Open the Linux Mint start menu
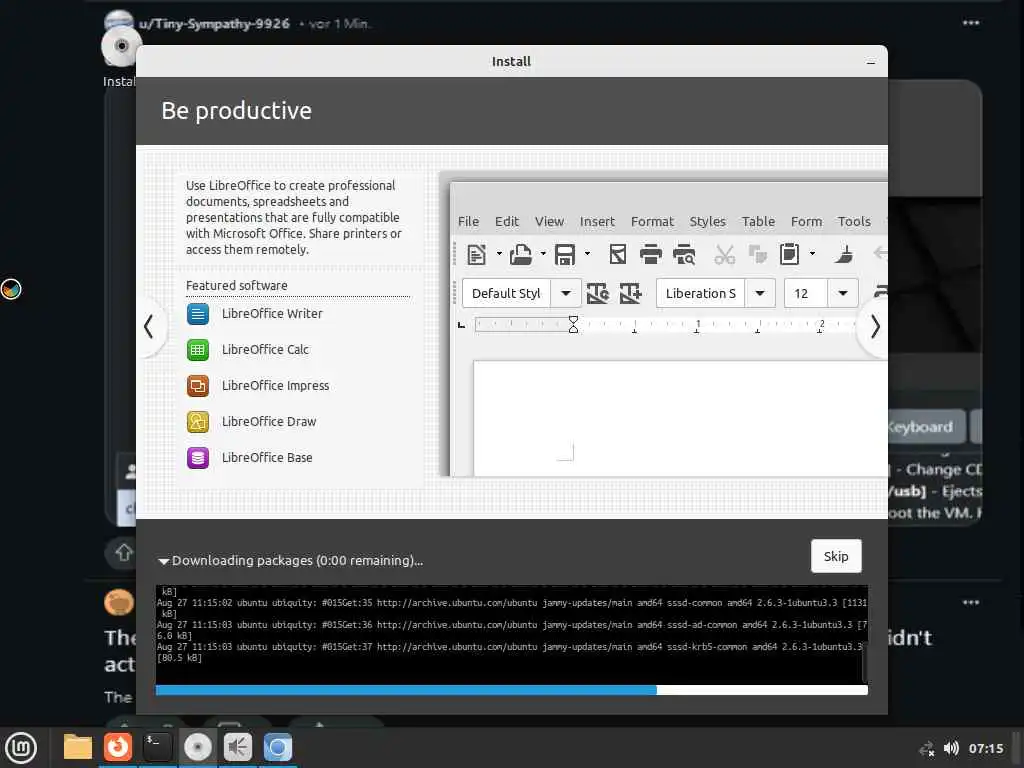Screen dimensions: 1024x768 22,748
